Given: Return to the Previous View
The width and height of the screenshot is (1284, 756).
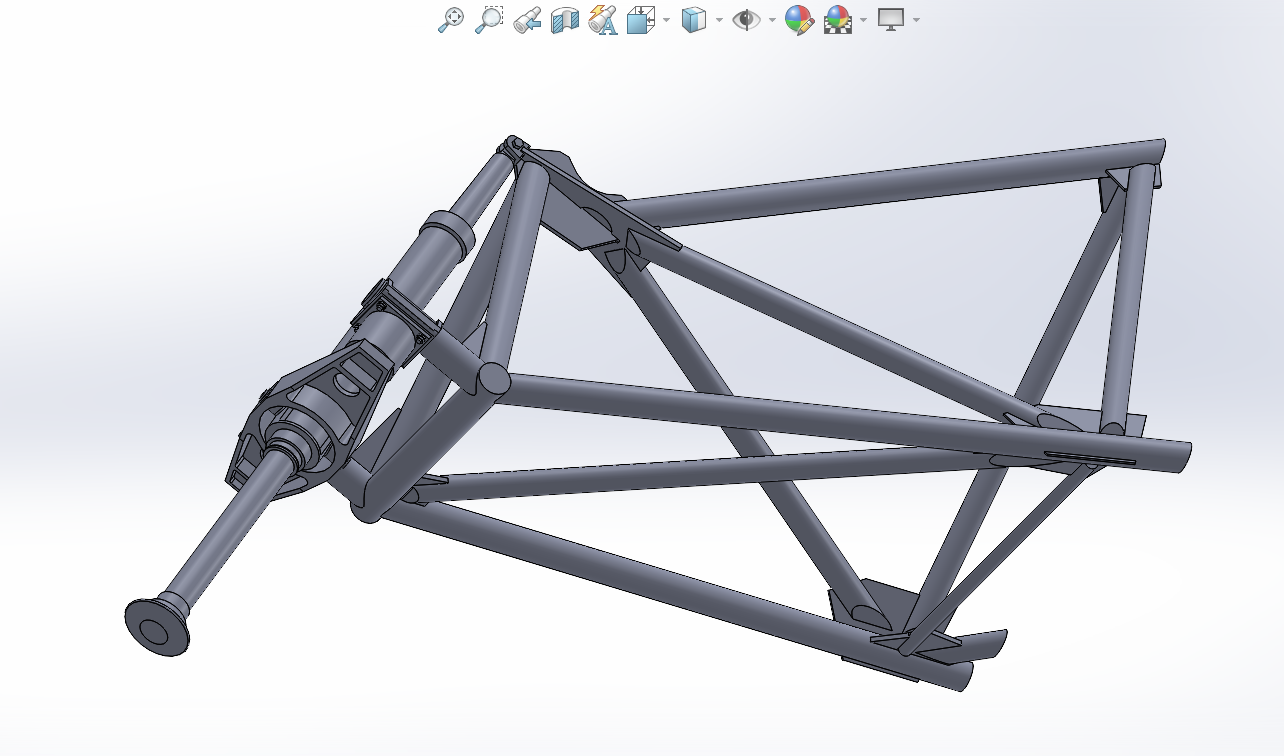Looking at the screenshot, I should (x=527, y=19).
